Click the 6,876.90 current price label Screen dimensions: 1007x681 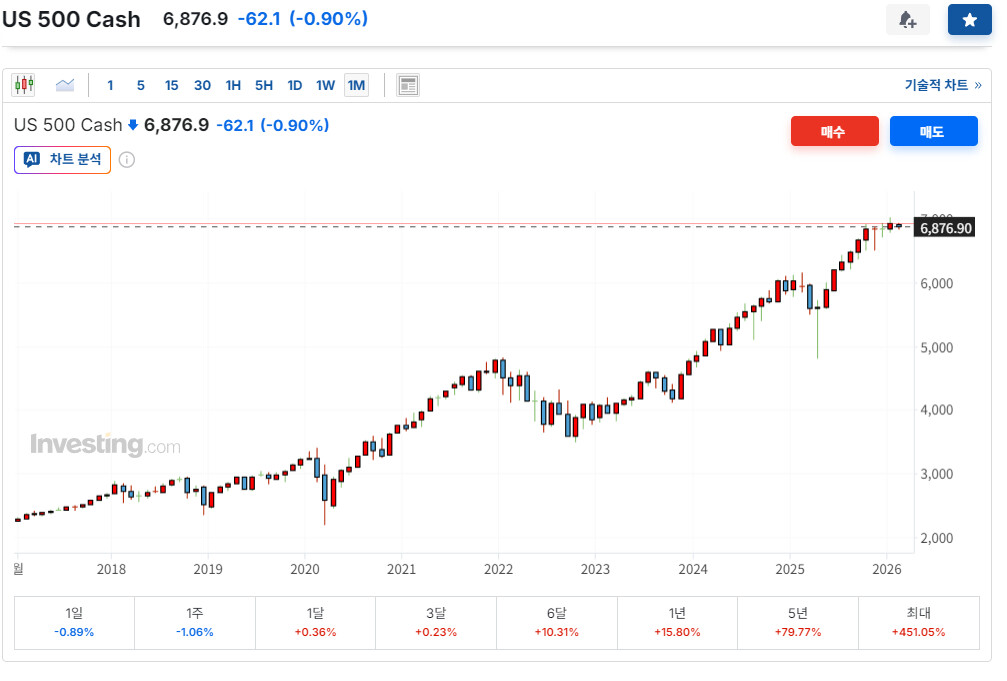tap(945, 228)
